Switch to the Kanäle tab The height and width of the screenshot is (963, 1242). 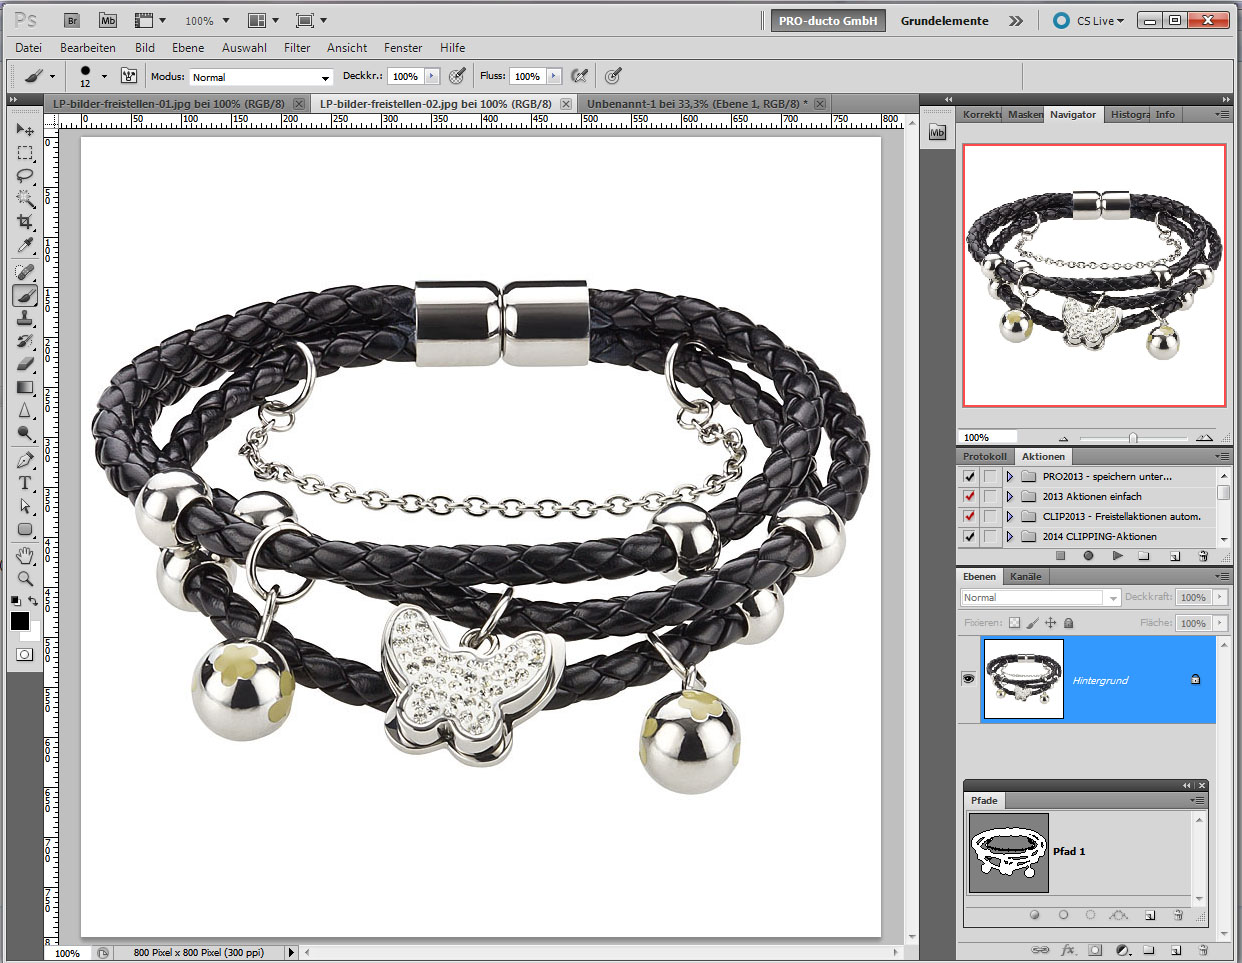click(1025, 576)
